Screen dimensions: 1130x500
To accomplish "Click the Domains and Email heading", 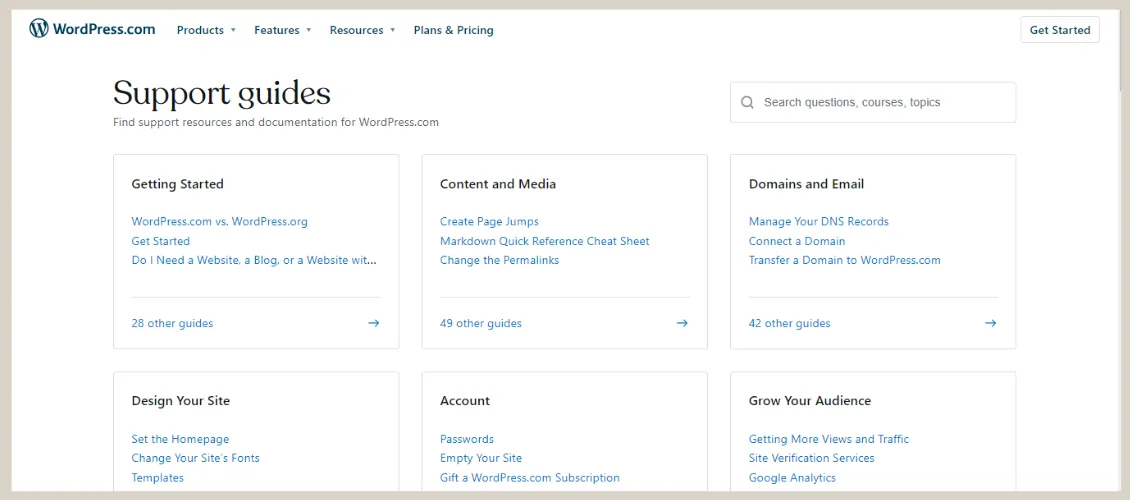I will (806, 184).
